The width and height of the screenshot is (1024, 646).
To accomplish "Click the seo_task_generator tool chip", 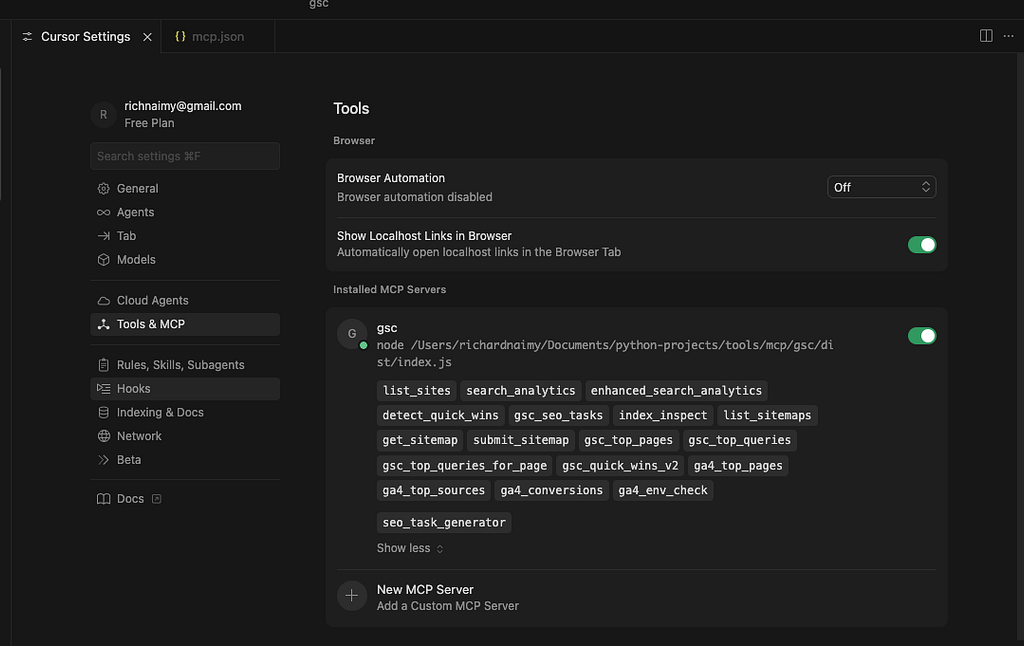I will [444, 523].
